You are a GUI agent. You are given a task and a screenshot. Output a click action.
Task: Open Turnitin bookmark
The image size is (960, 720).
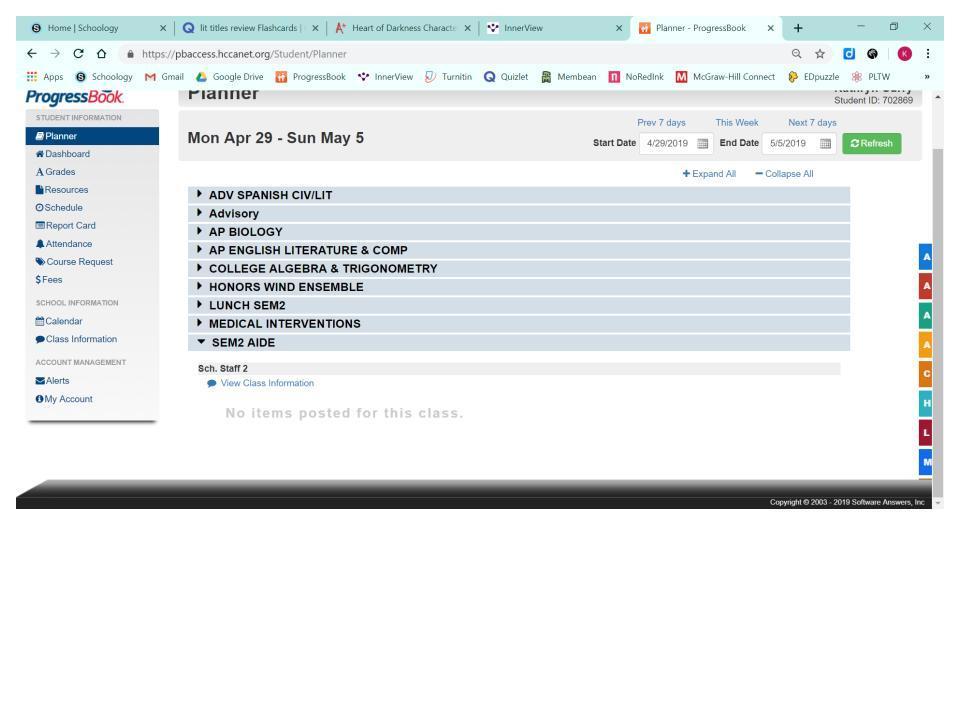pos(449,77)
